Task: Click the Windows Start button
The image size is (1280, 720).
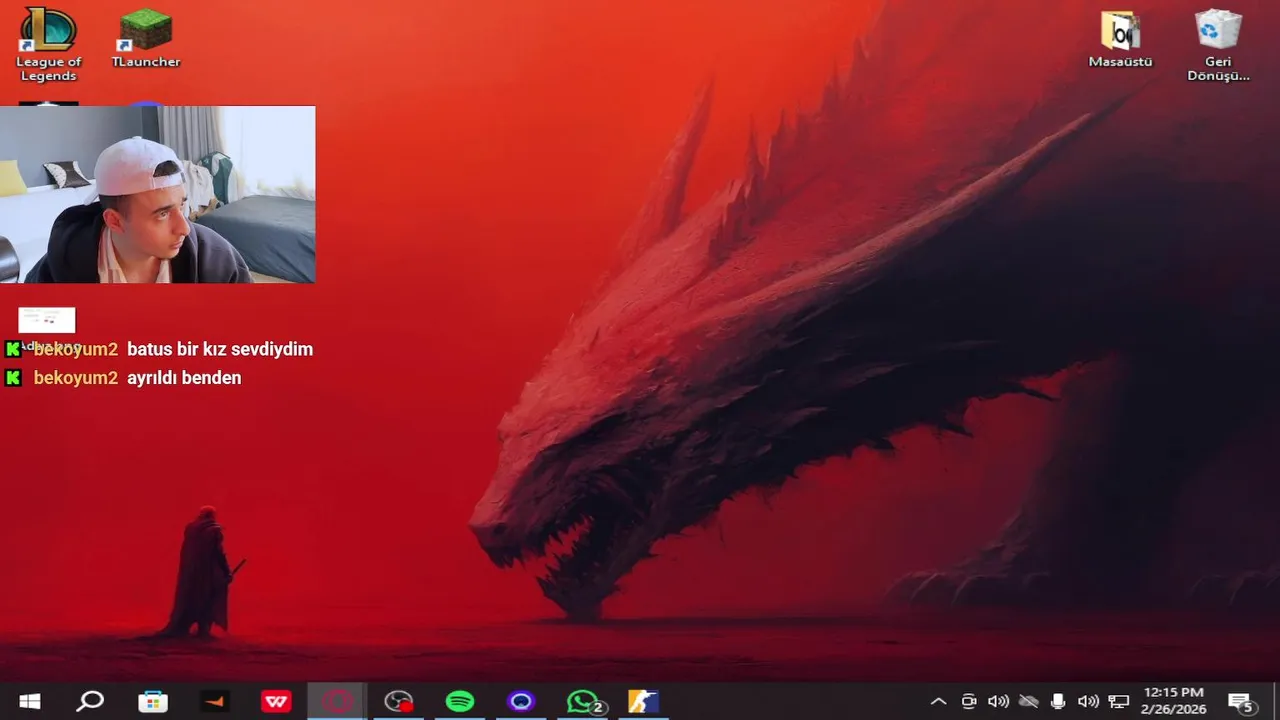Action: pos(30,702)
